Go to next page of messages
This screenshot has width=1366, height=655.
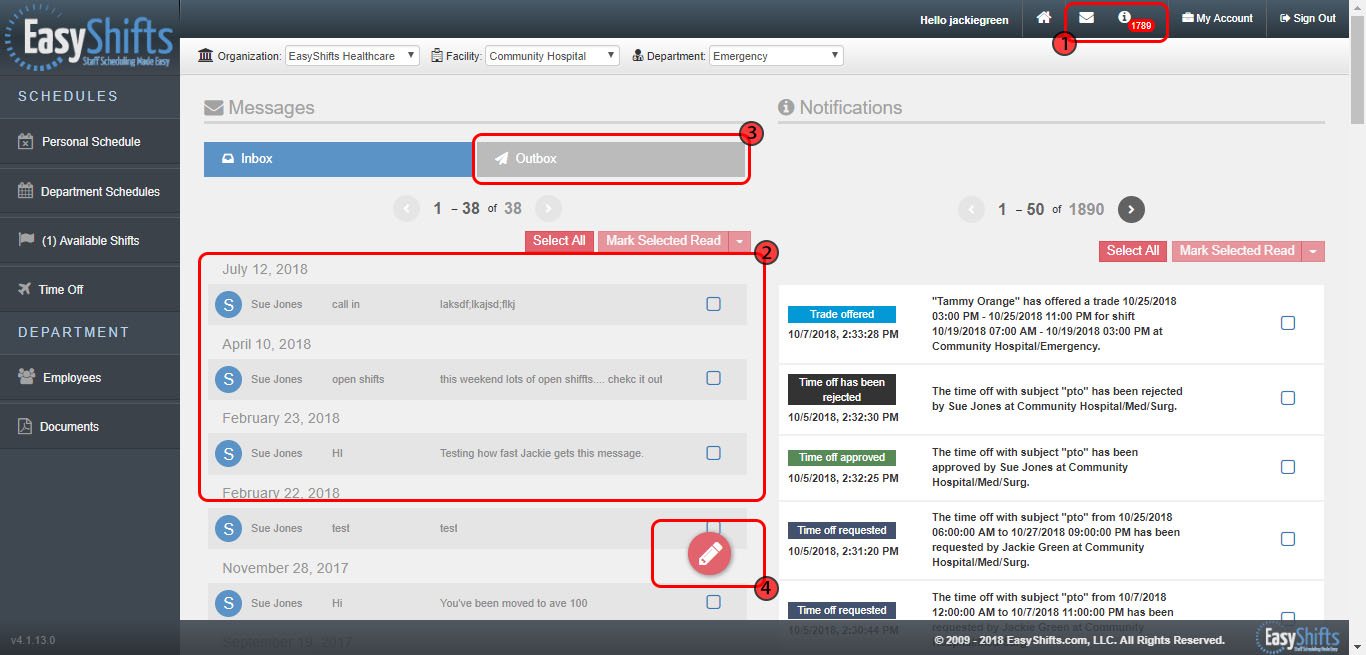pyautogui.click(x=548, y=208)
